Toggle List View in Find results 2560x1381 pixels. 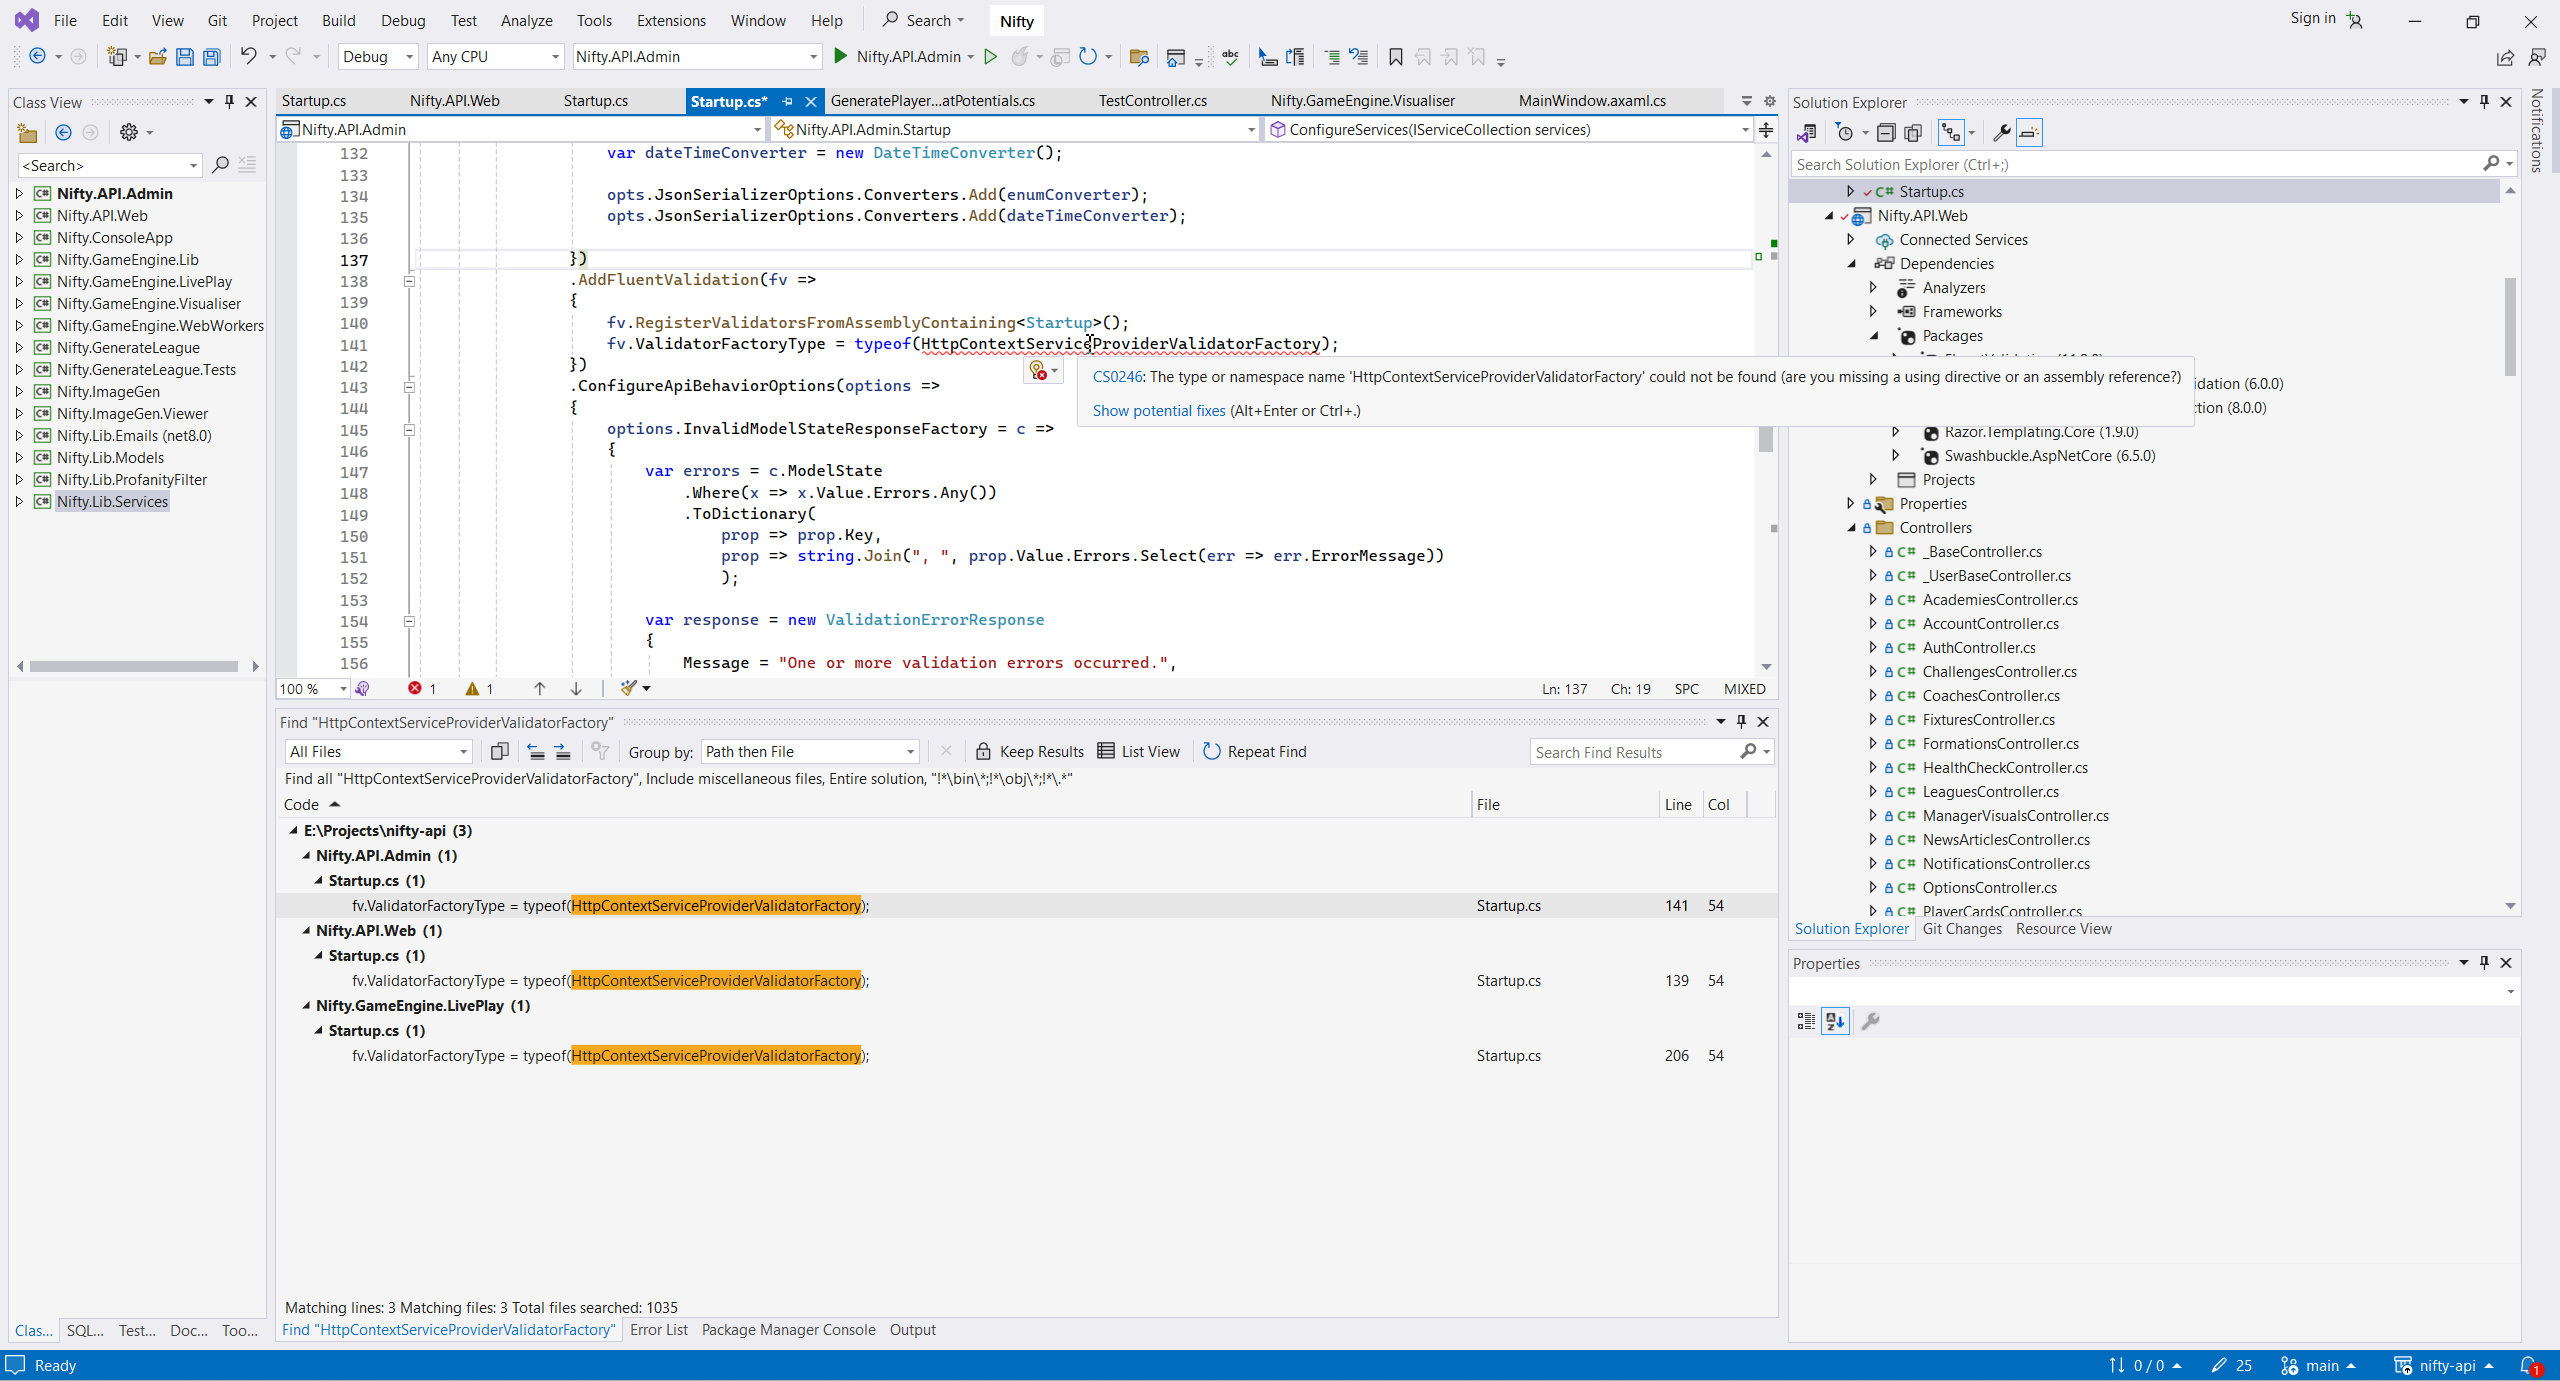point(1139,751)
